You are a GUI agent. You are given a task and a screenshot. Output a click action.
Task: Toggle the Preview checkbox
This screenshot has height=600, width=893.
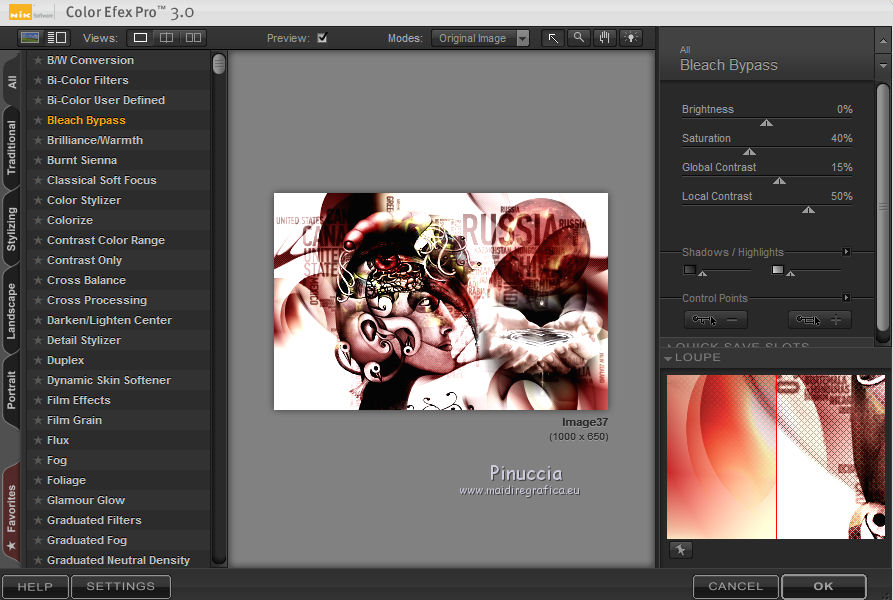click(x=322, y=38)
